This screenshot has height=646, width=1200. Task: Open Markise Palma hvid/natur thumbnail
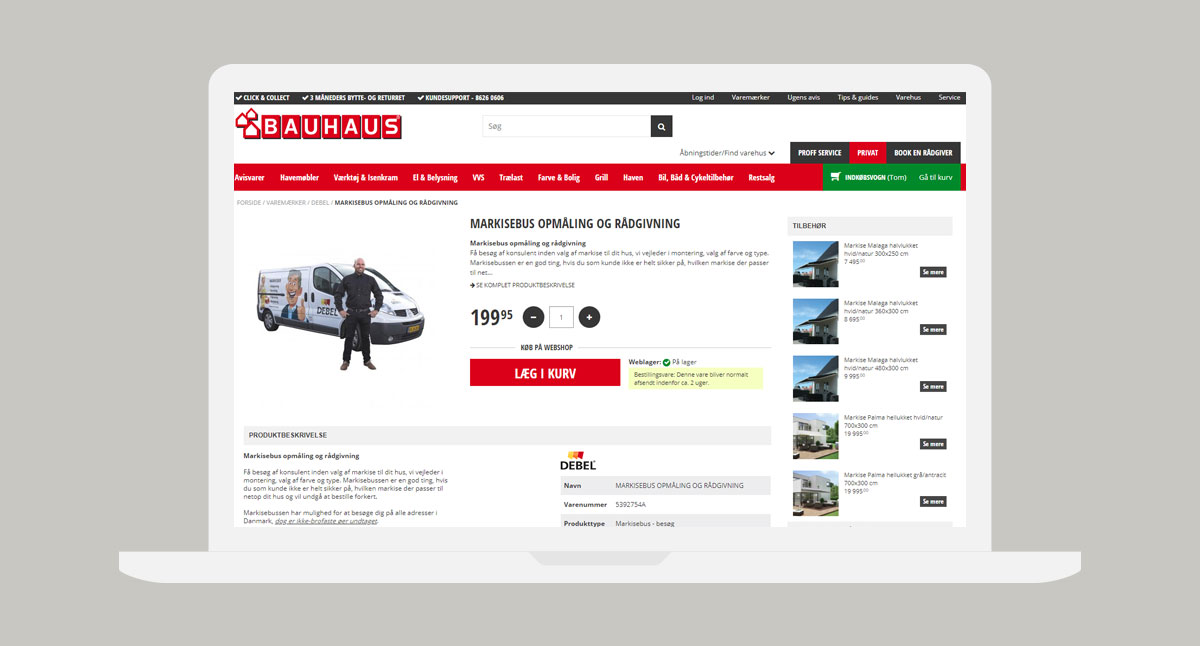click(816, 436)
